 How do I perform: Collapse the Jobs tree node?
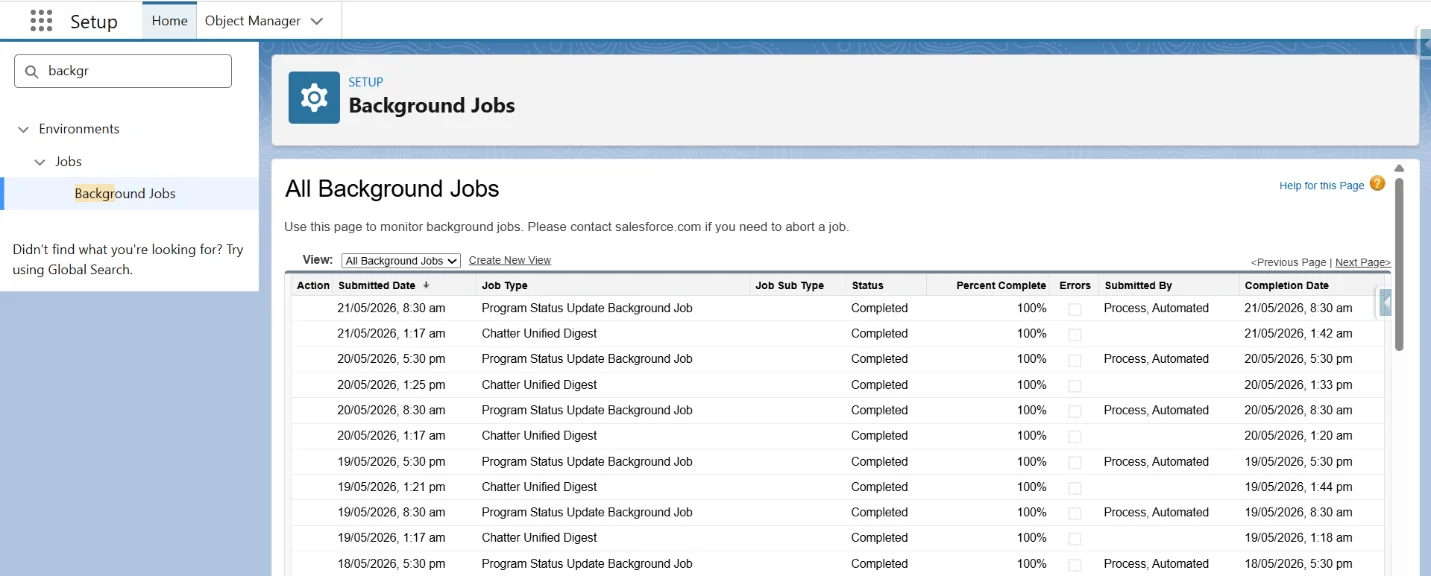click(x=40, y=161)
